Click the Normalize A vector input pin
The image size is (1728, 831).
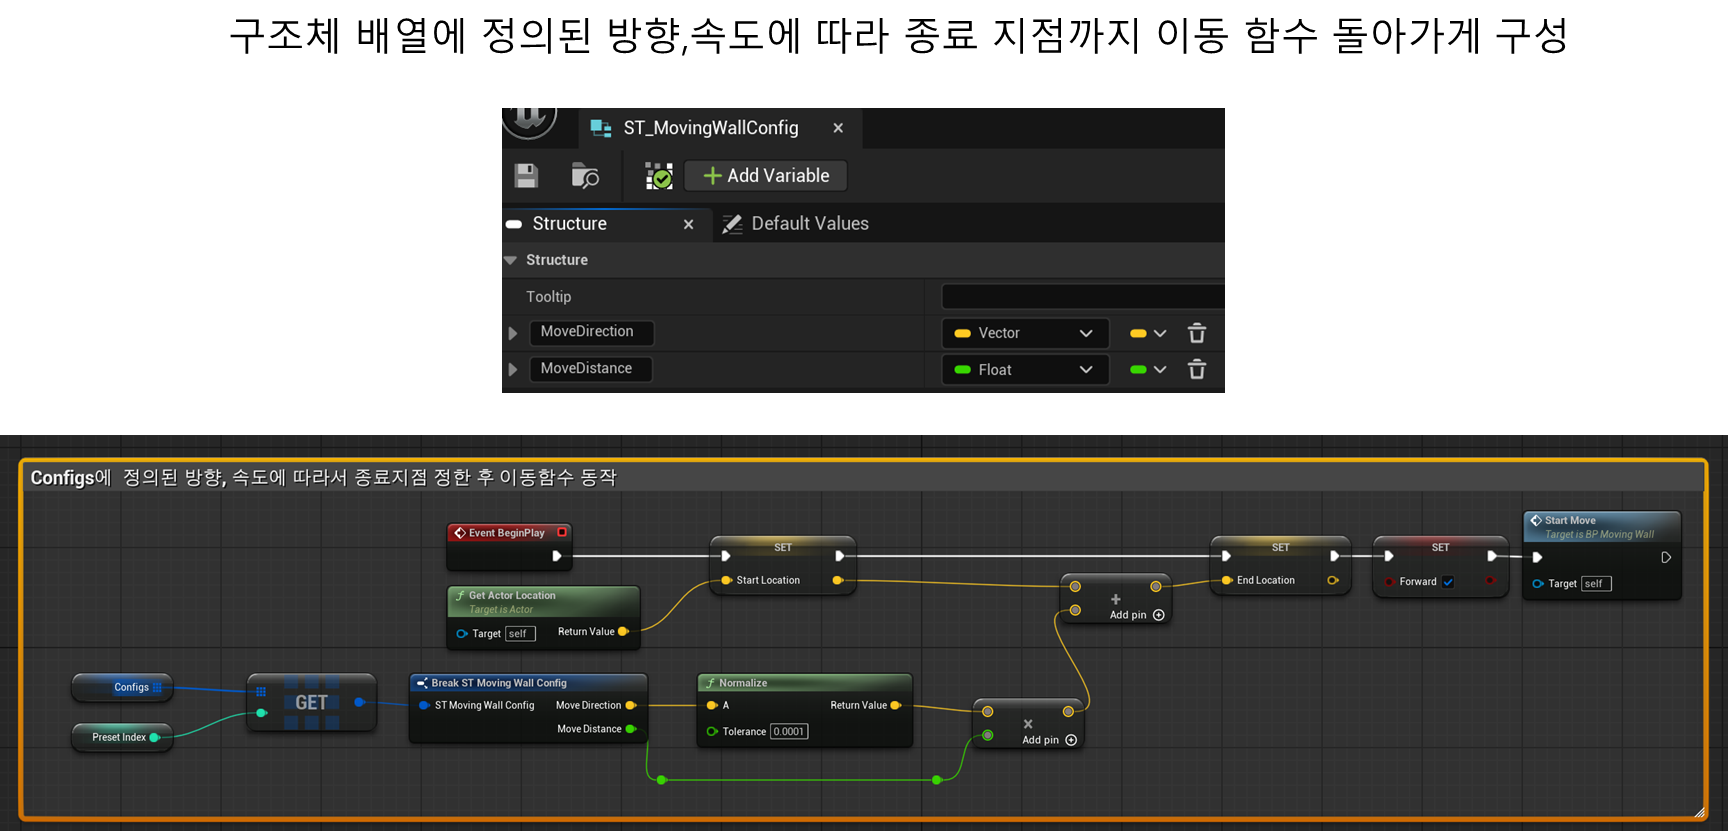click(712, 705)
